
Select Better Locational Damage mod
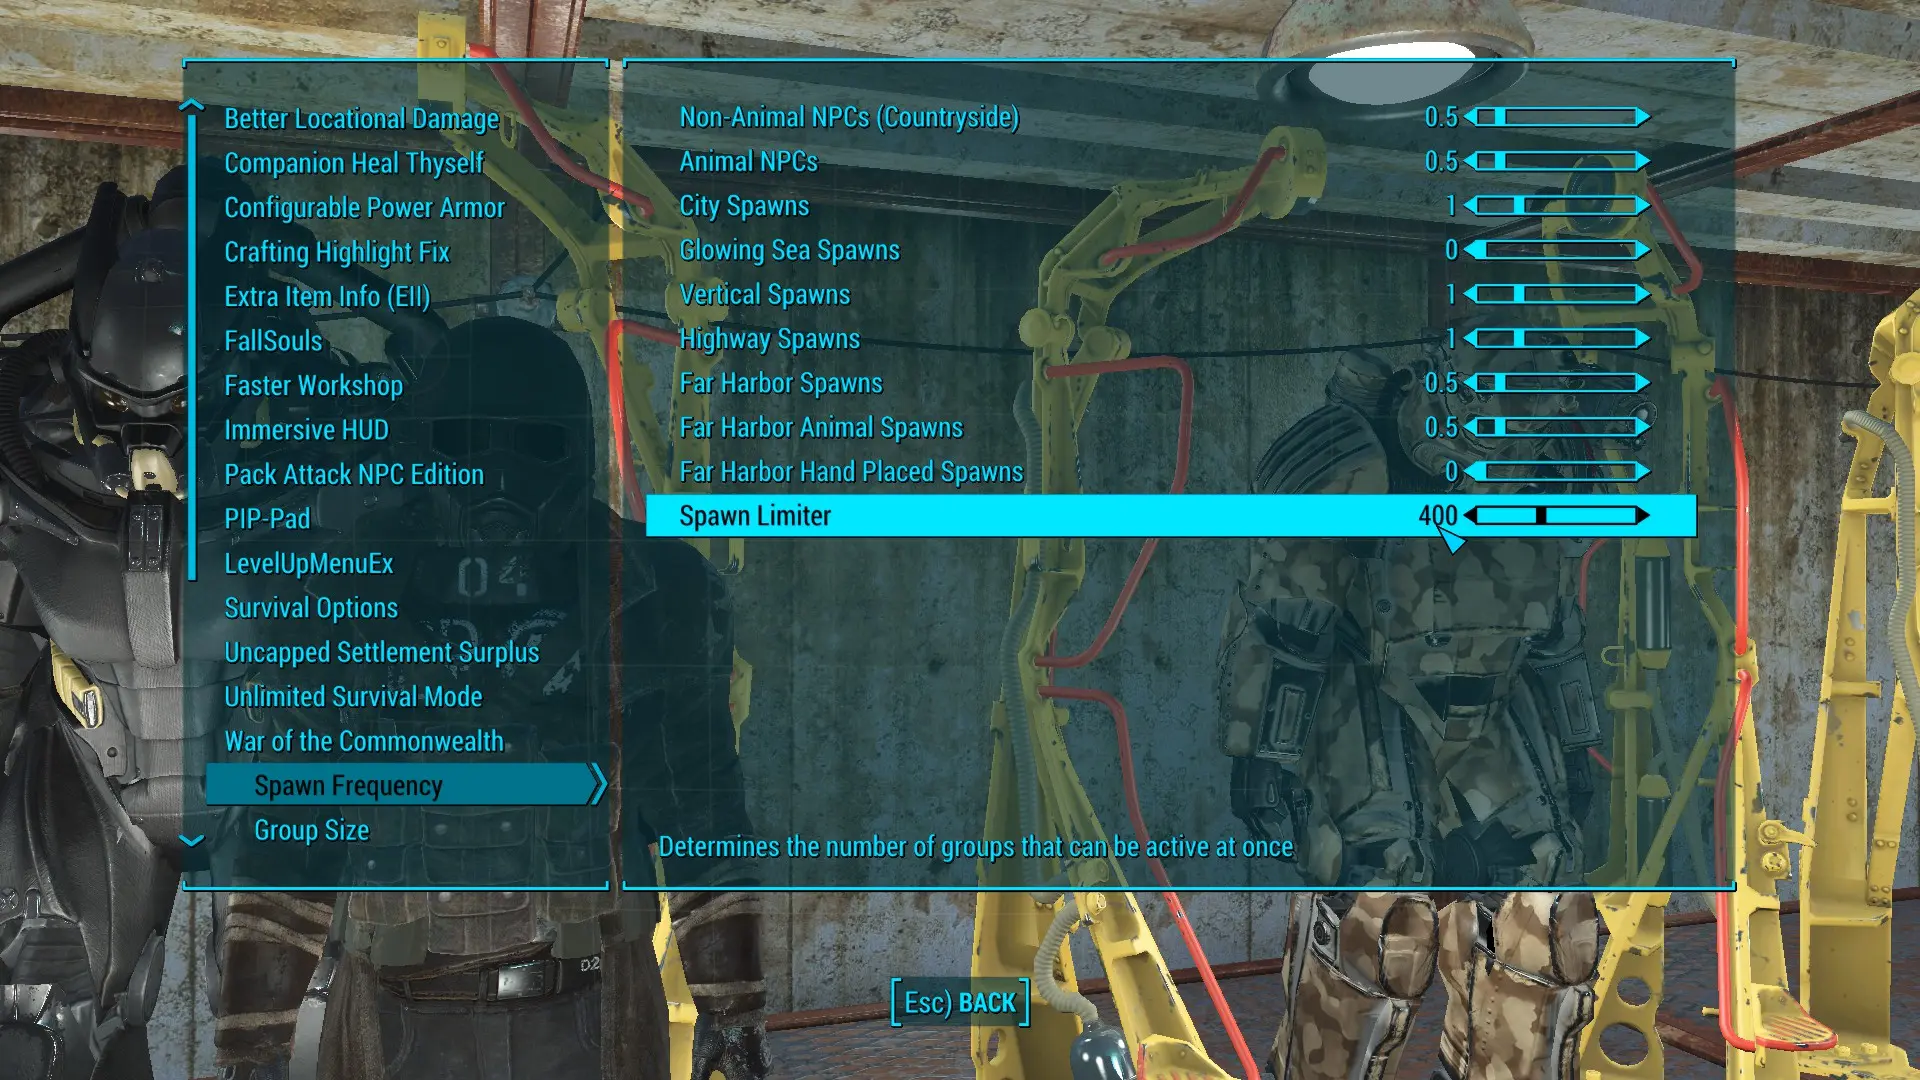(x=363, y=116)
